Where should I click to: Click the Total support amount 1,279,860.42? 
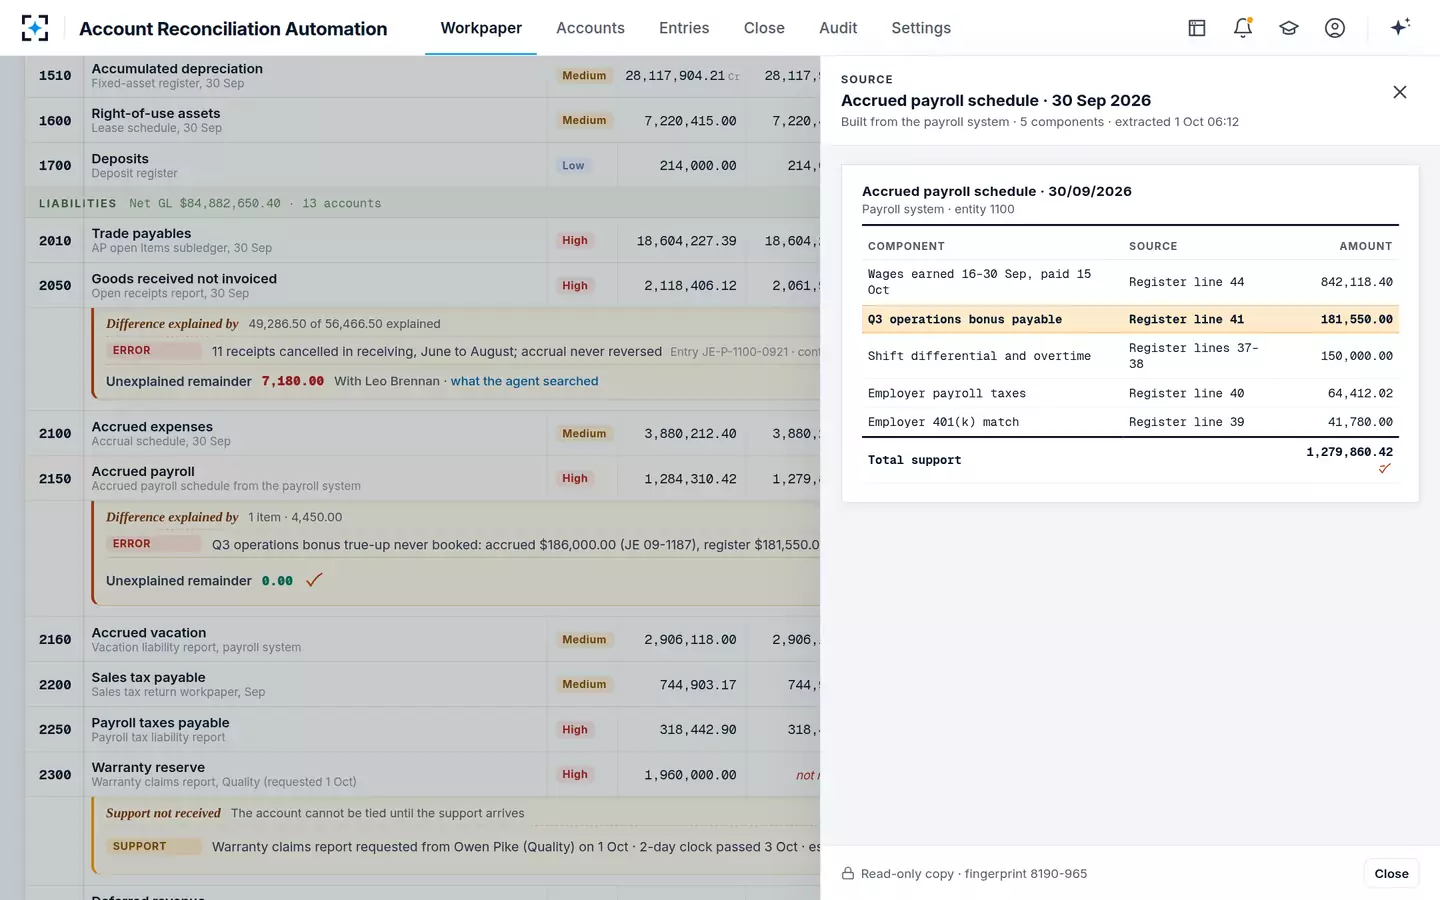[x=1349, y=452]
